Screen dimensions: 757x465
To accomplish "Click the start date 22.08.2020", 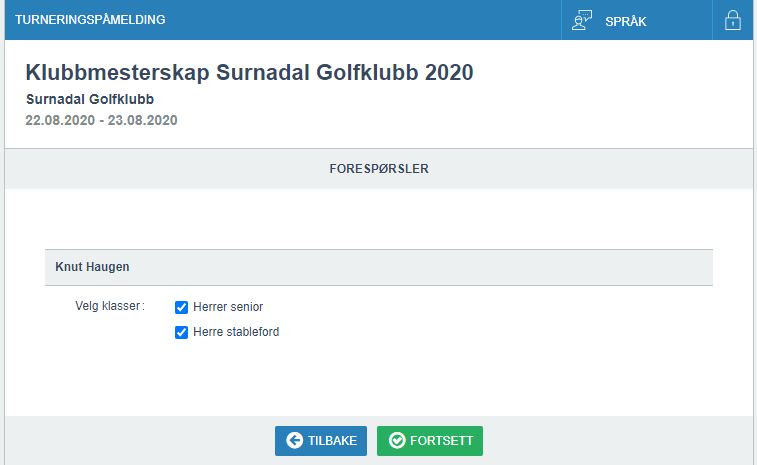I will (57, 120).
